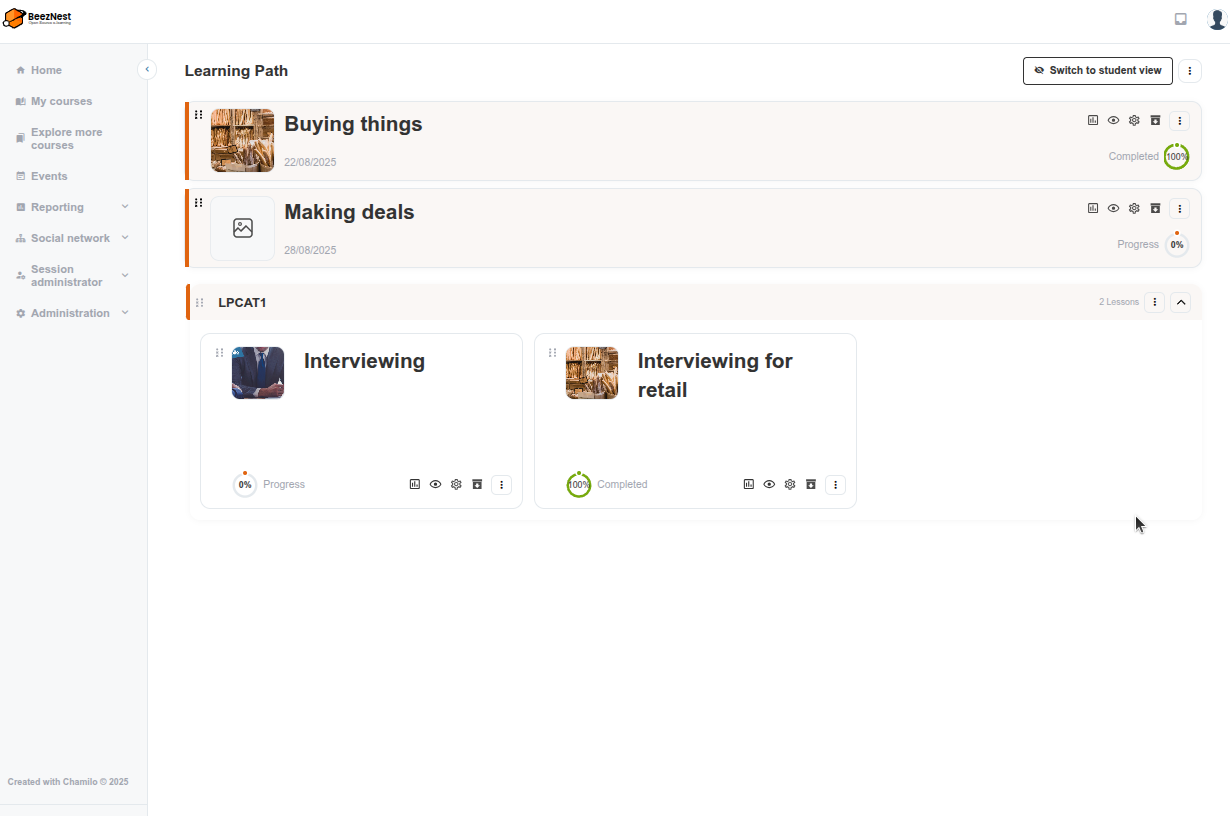Click the archive icon on Buying things

pyautogui.click(x=1155, y=120)
